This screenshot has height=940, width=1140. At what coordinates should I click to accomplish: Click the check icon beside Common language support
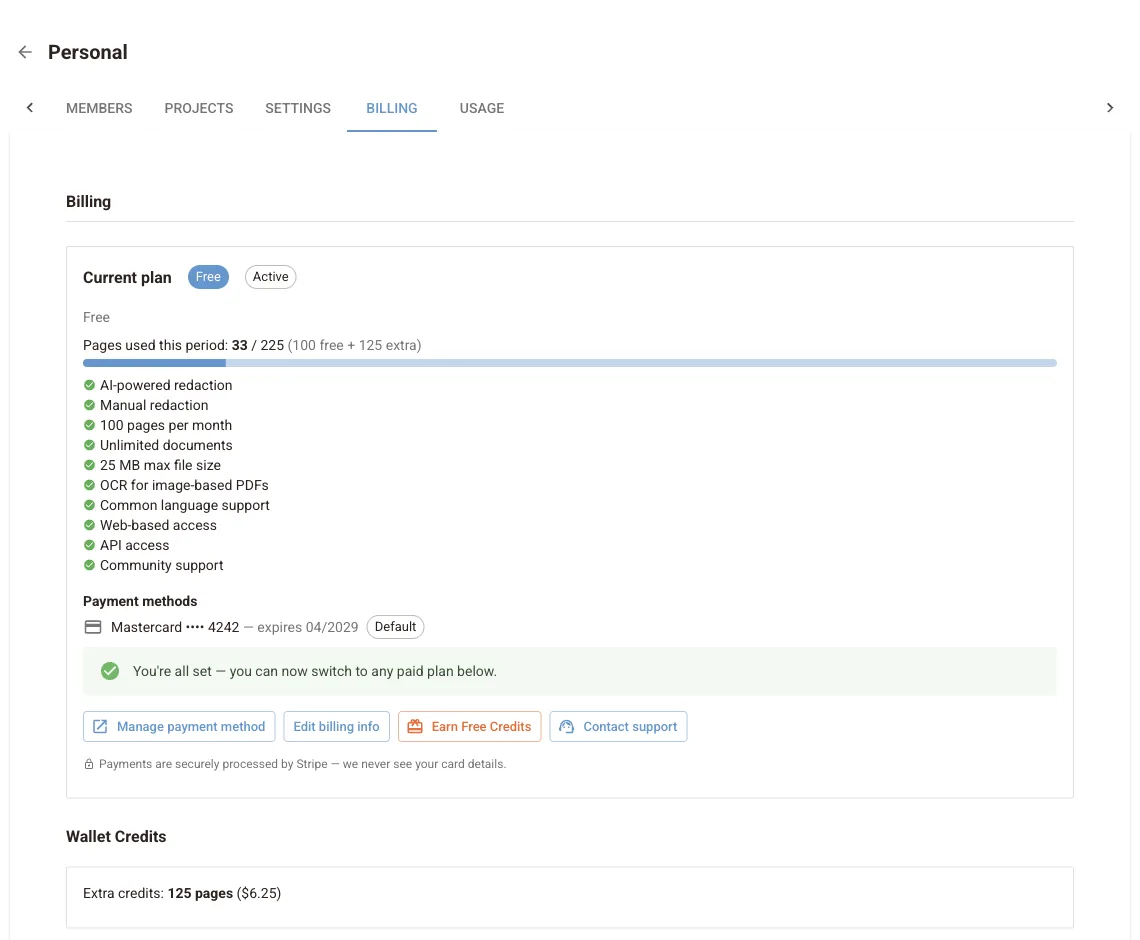click(89, 505)
